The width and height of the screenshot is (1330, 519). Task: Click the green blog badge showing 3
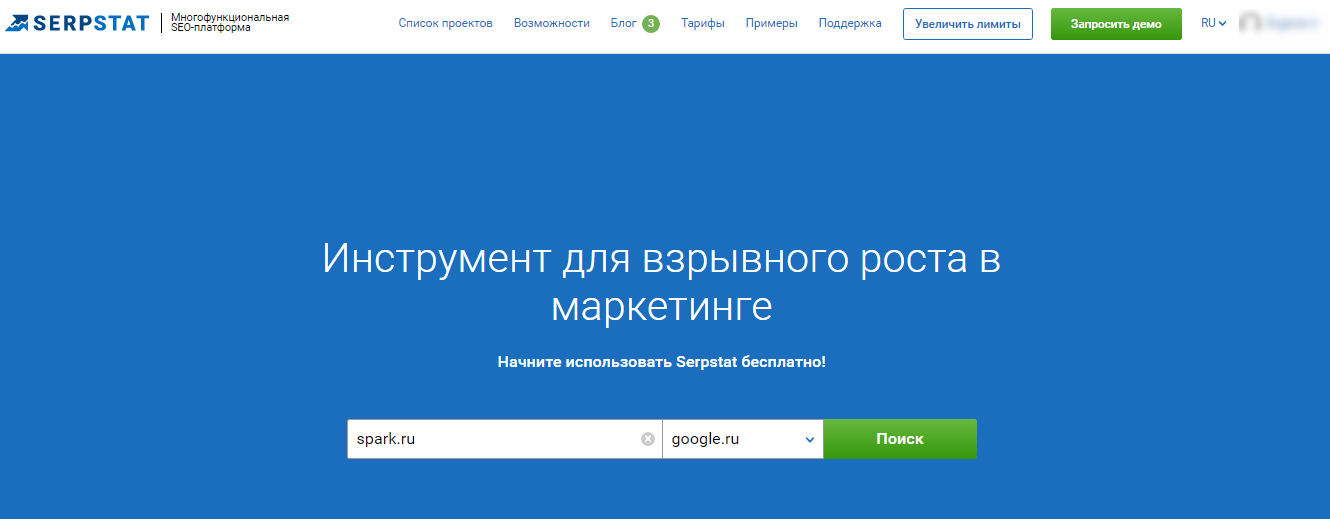pyautogui.click(x=651, y=23)
